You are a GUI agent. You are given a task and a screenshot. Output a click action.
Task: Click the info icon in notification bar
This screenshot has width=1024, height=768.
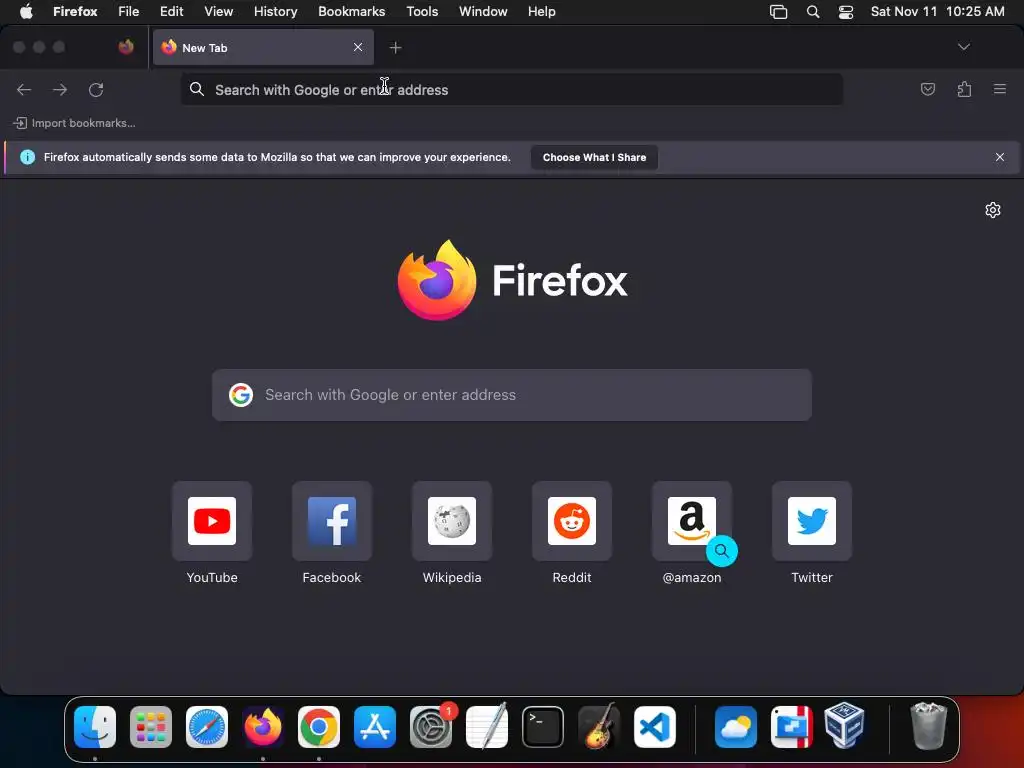[27, 157]
